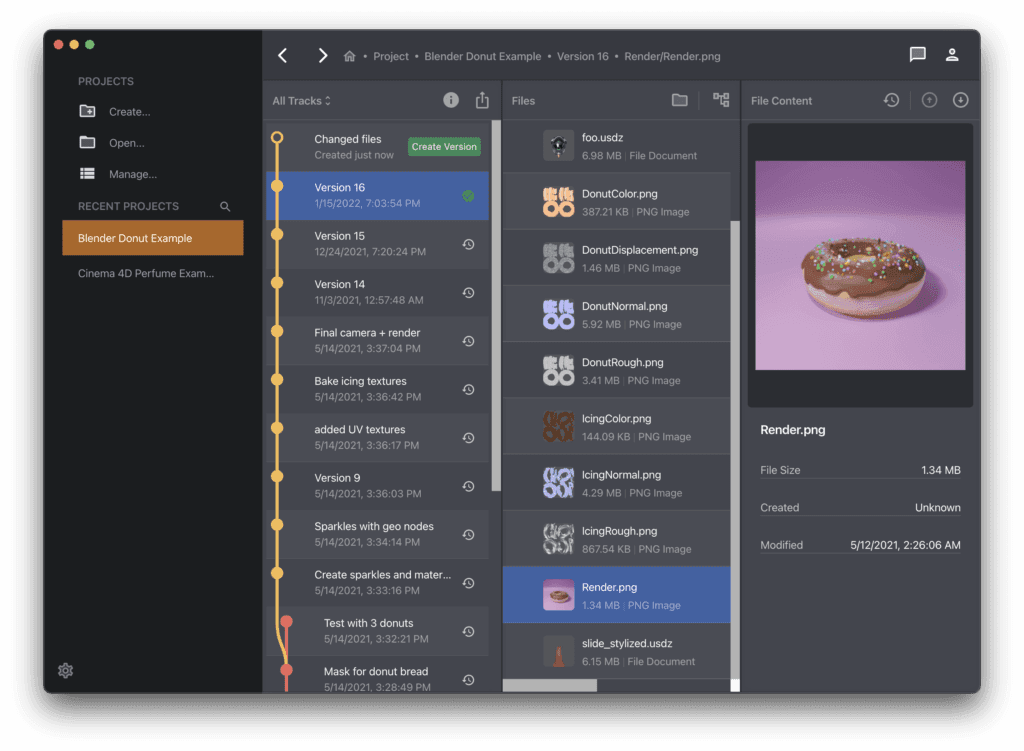This screenshot has width=1024, height=751.
Task: Select the IcingRough.png file
Action: pos(616,539)
